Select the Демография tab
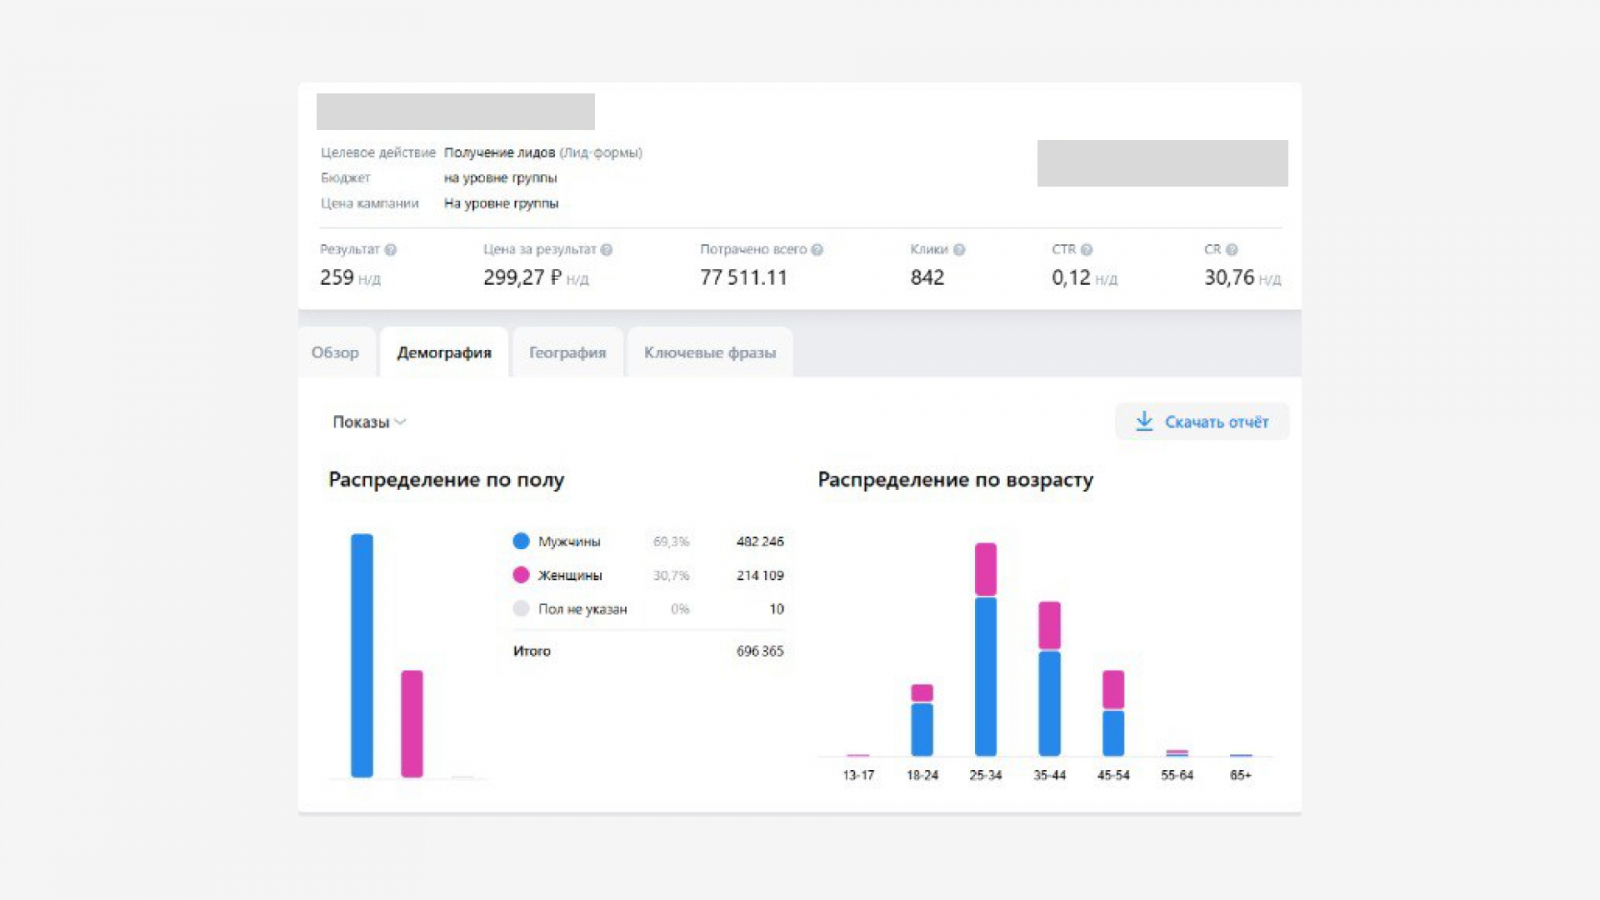Viewport: 1600px width, 900px height. pyautogui.click(x=444, y=353)
